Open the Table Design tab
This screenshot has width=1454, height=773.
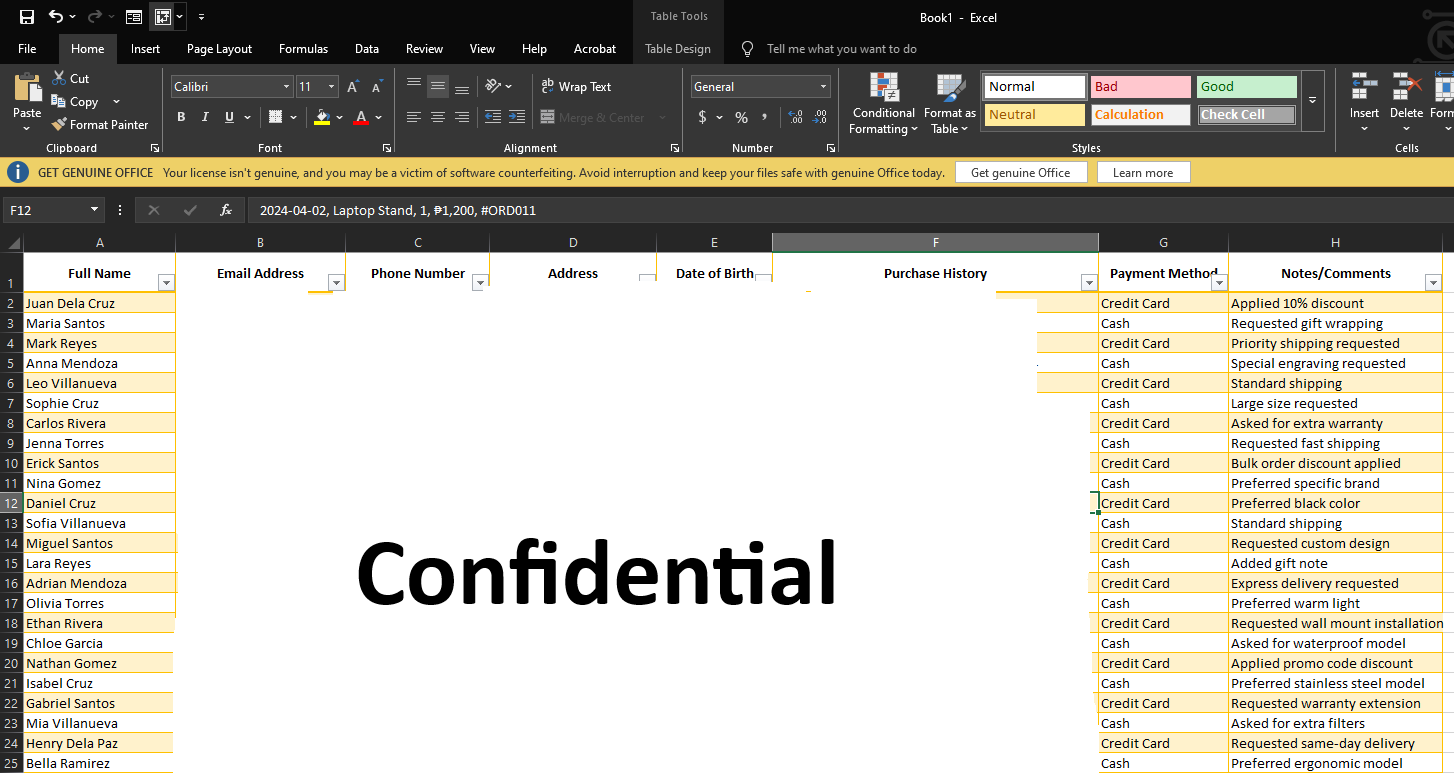[678, 49]
